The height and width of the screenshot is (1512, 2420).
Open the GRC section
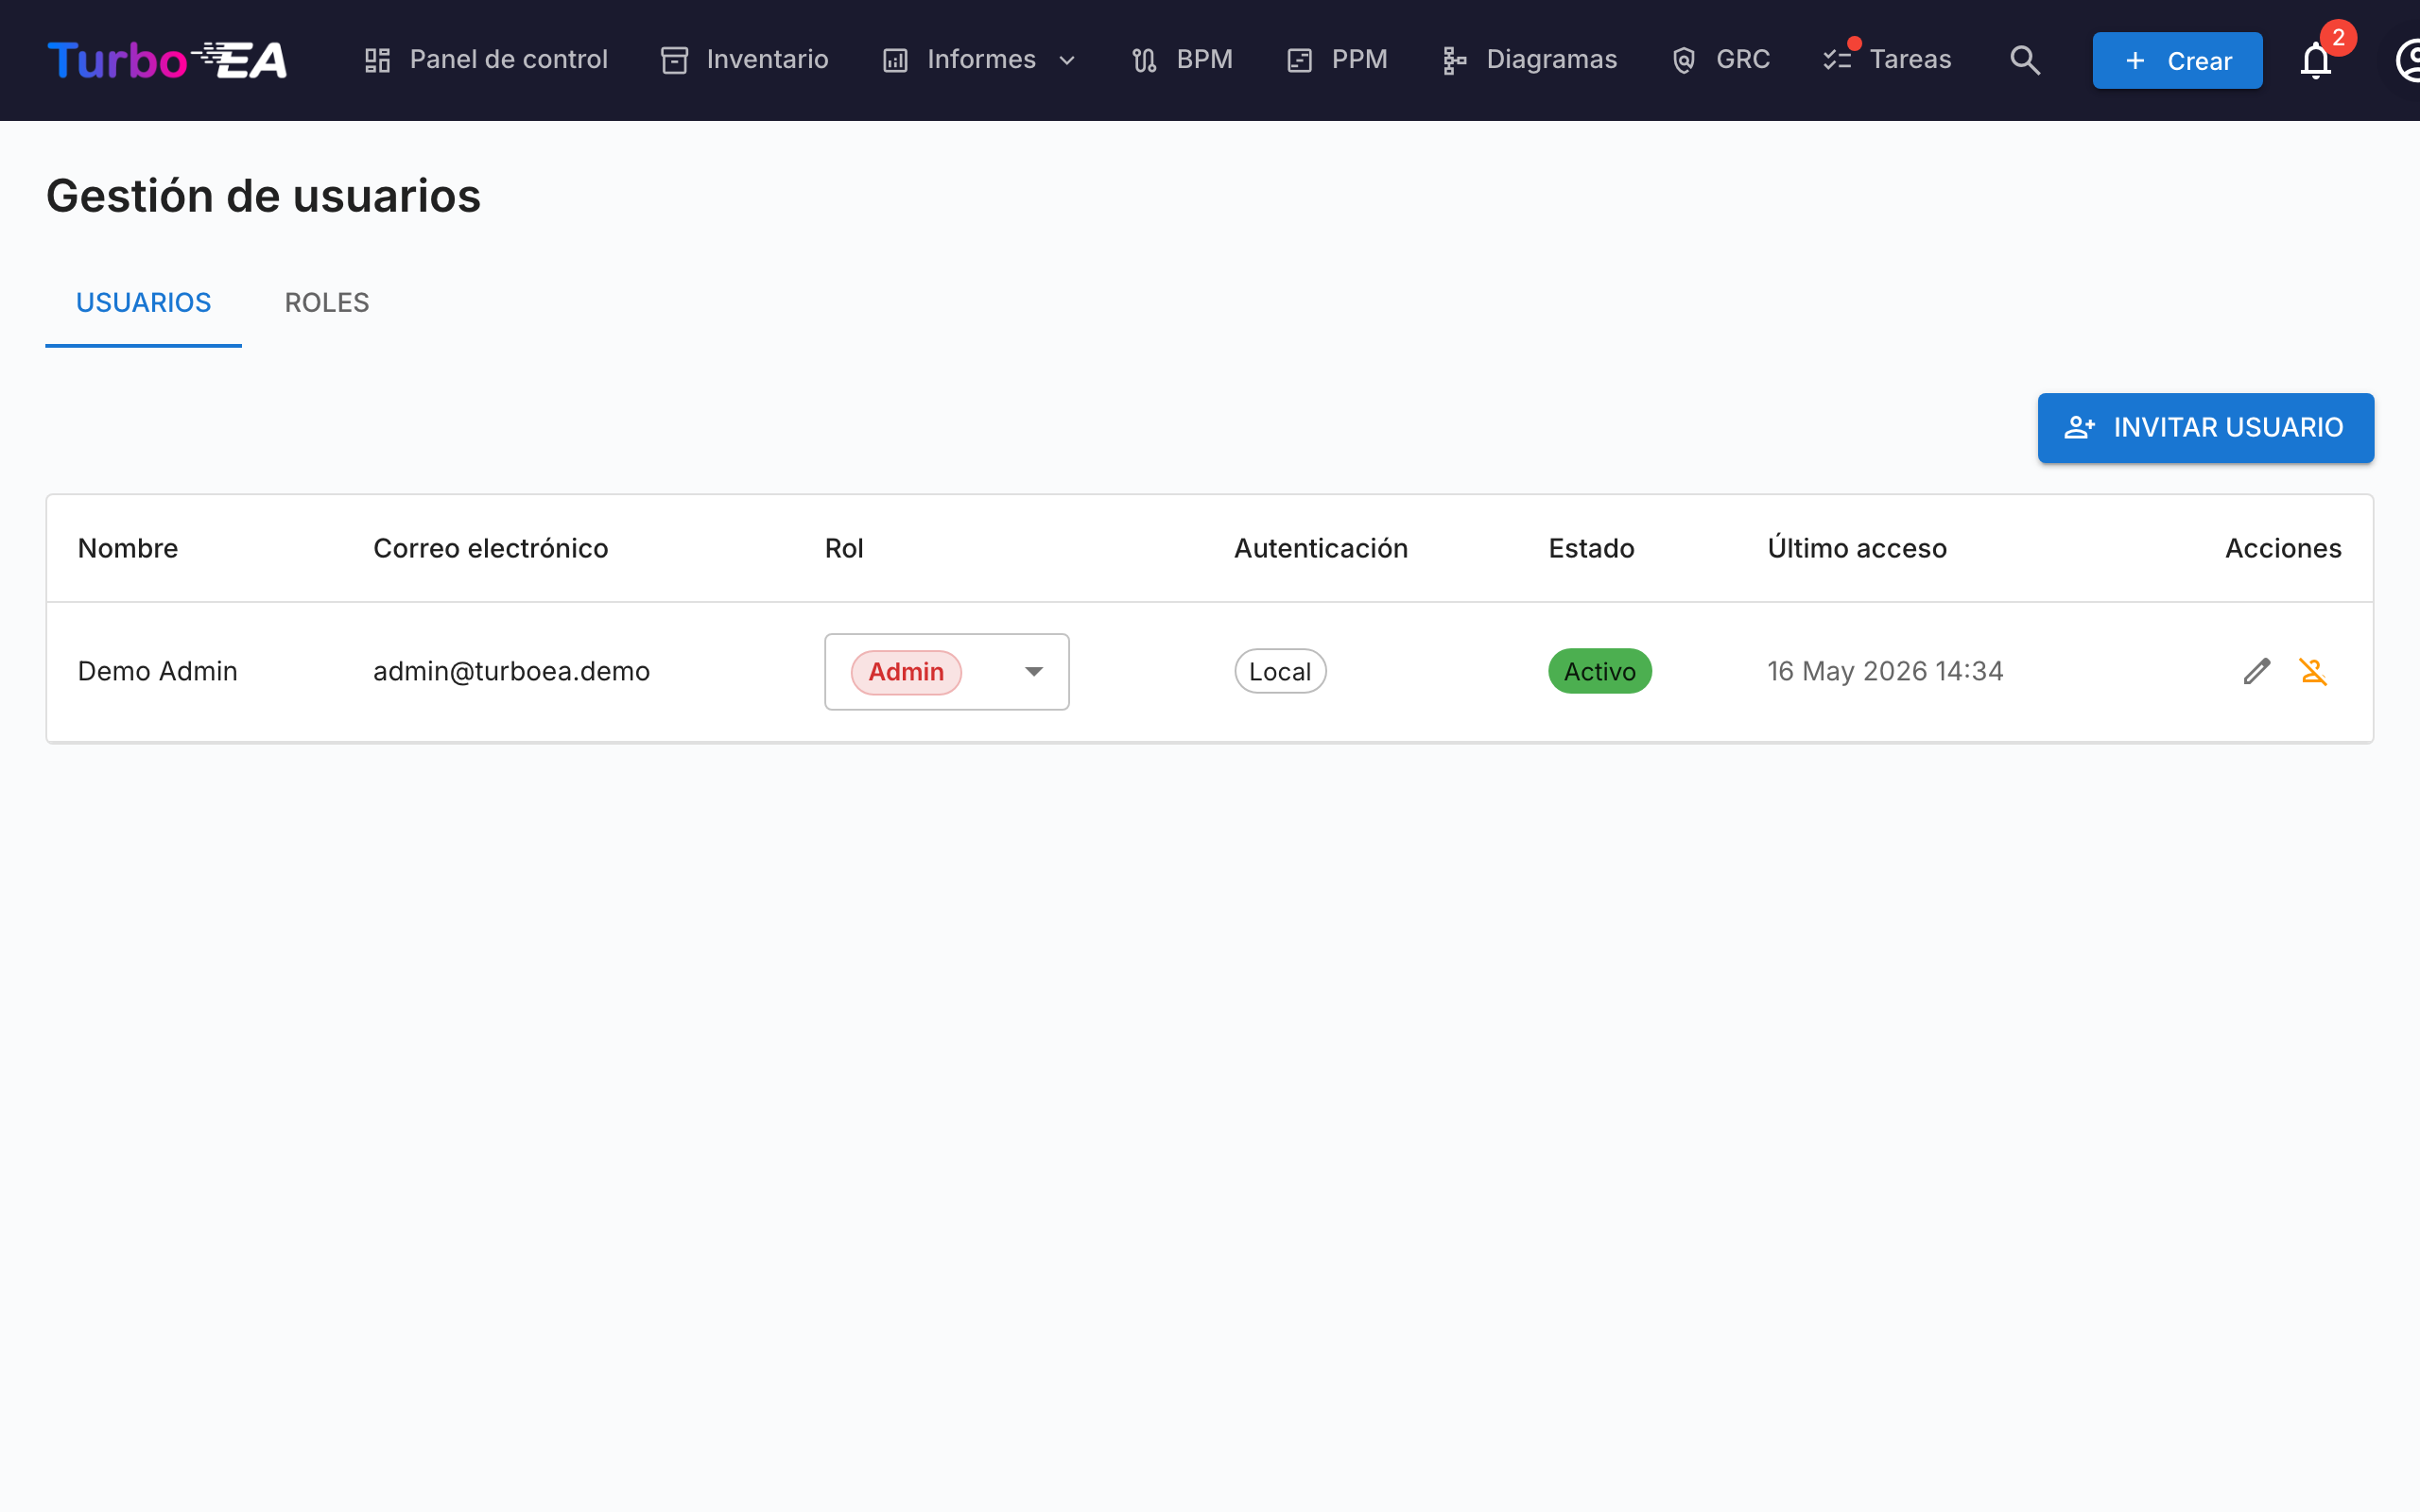(1720, 60)
